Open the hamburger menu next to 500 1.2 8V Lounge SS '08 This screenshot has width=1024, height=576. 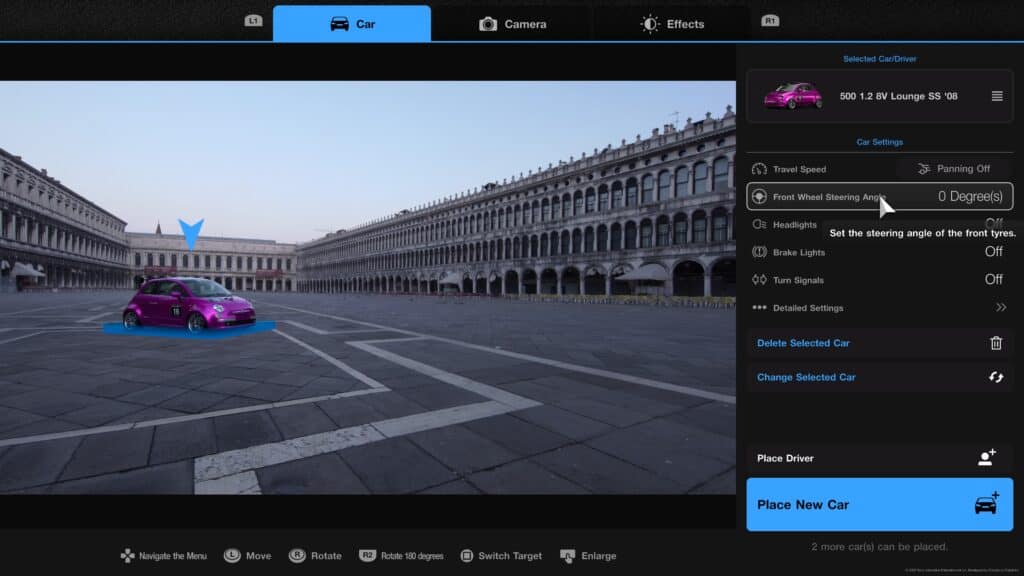[996, 97]
